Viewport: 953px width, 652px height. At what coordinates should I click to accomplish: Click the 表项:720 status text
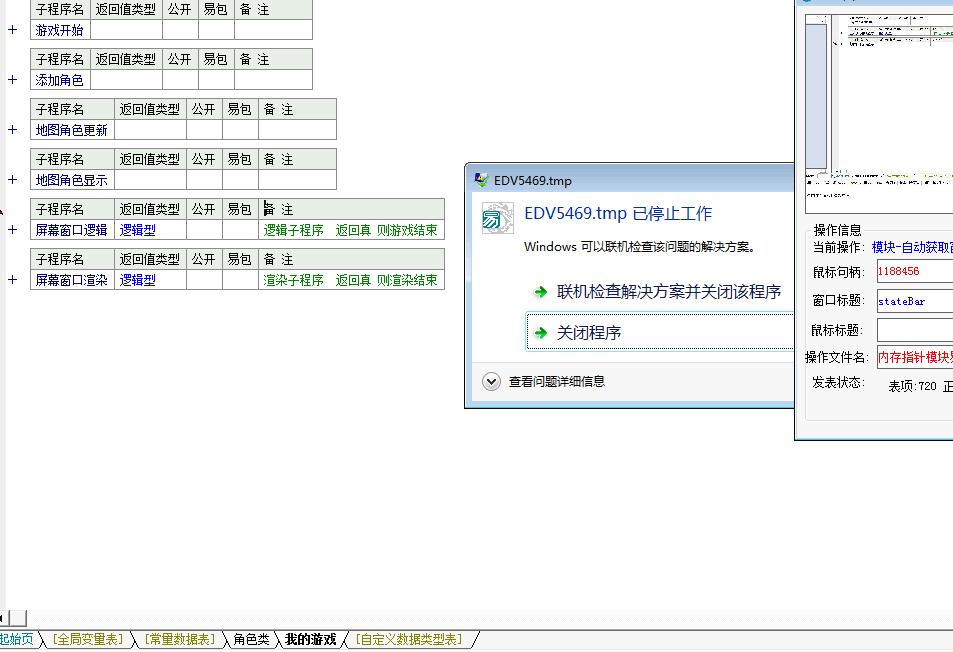click(912, 386)
